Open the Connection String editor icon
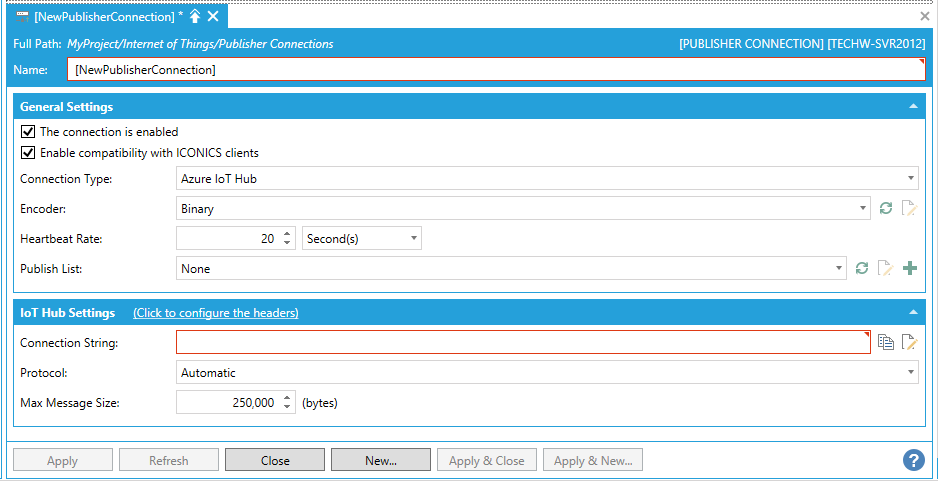 pos(909,342)
